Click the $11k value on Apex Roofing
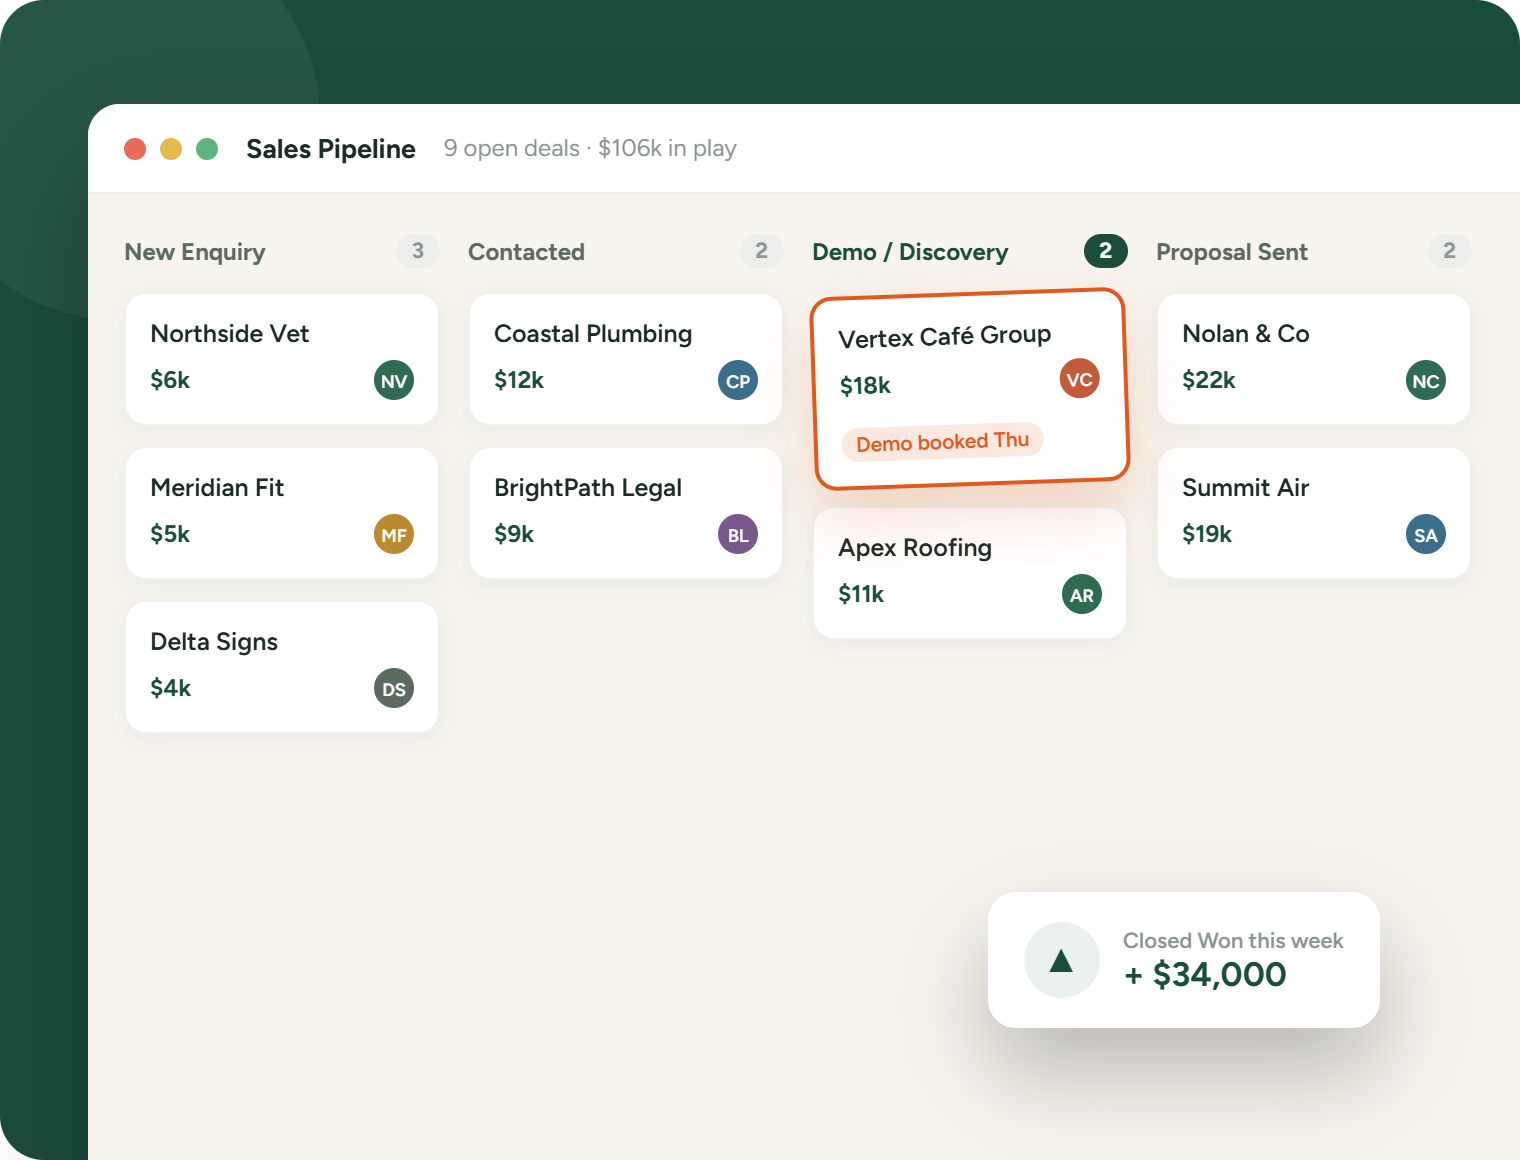Screen dimensions: 1520x1160 click(x=861, y=594)
